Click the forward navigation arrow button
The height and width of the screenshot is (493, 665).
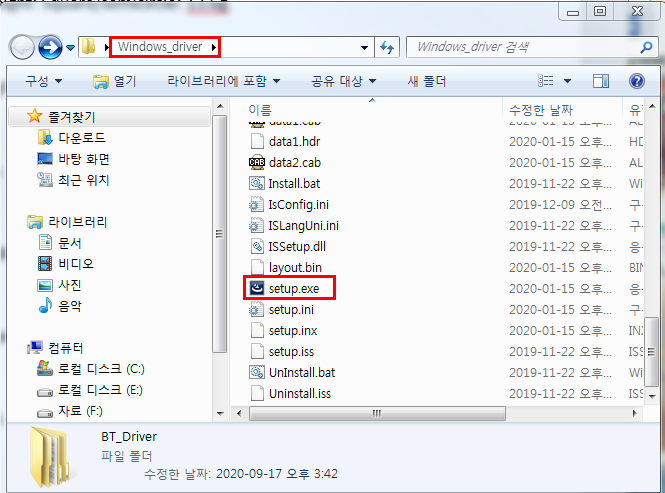click(x=50, y=47)
